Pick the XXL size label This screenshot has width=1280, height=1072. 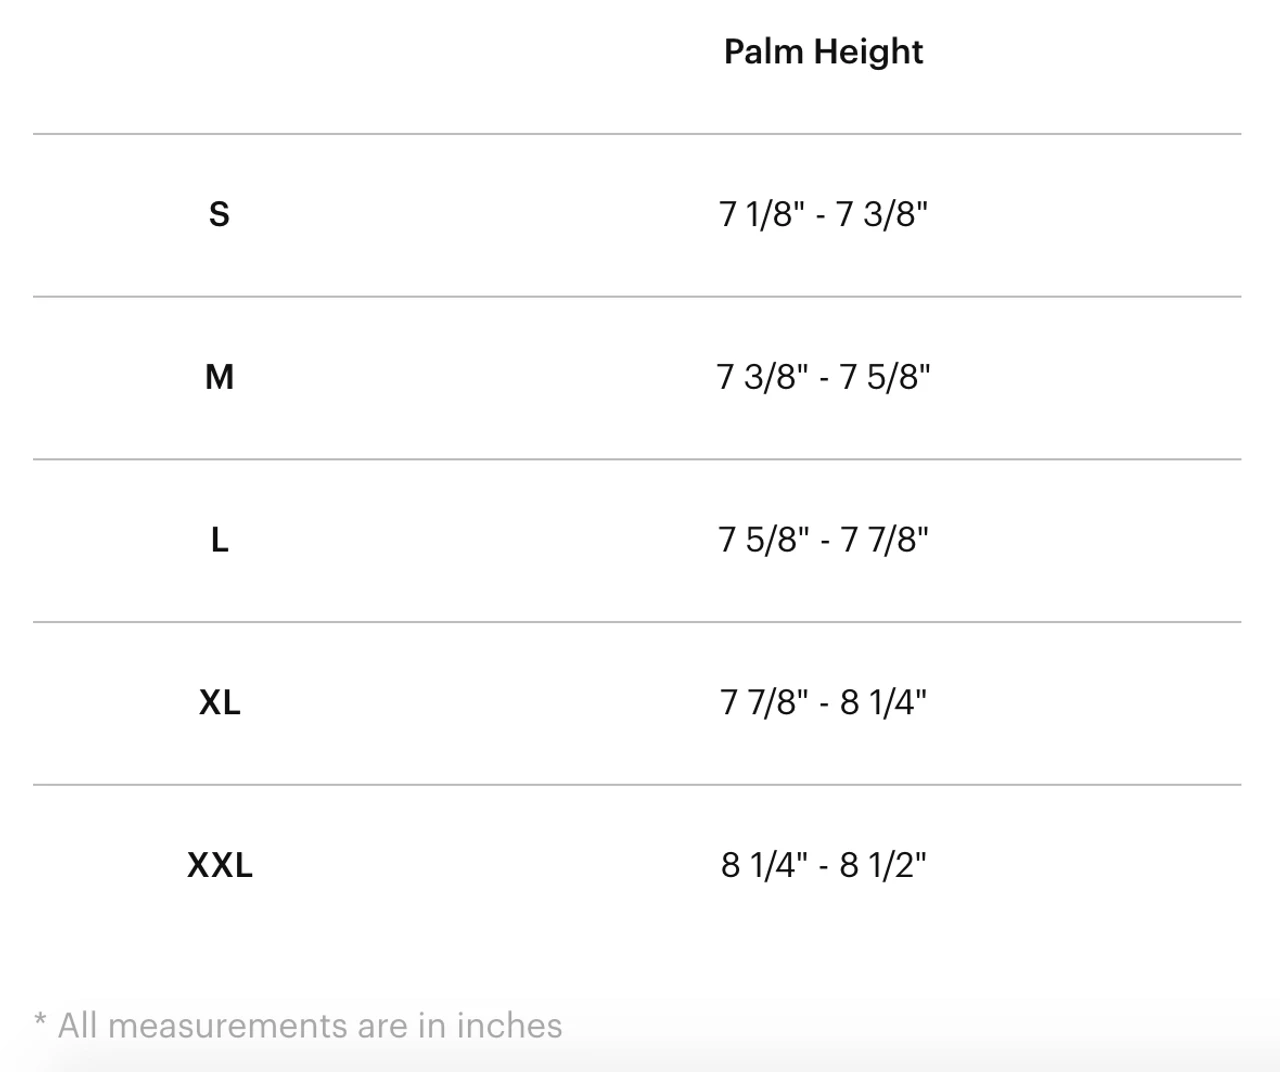click(x=220, y=865)
